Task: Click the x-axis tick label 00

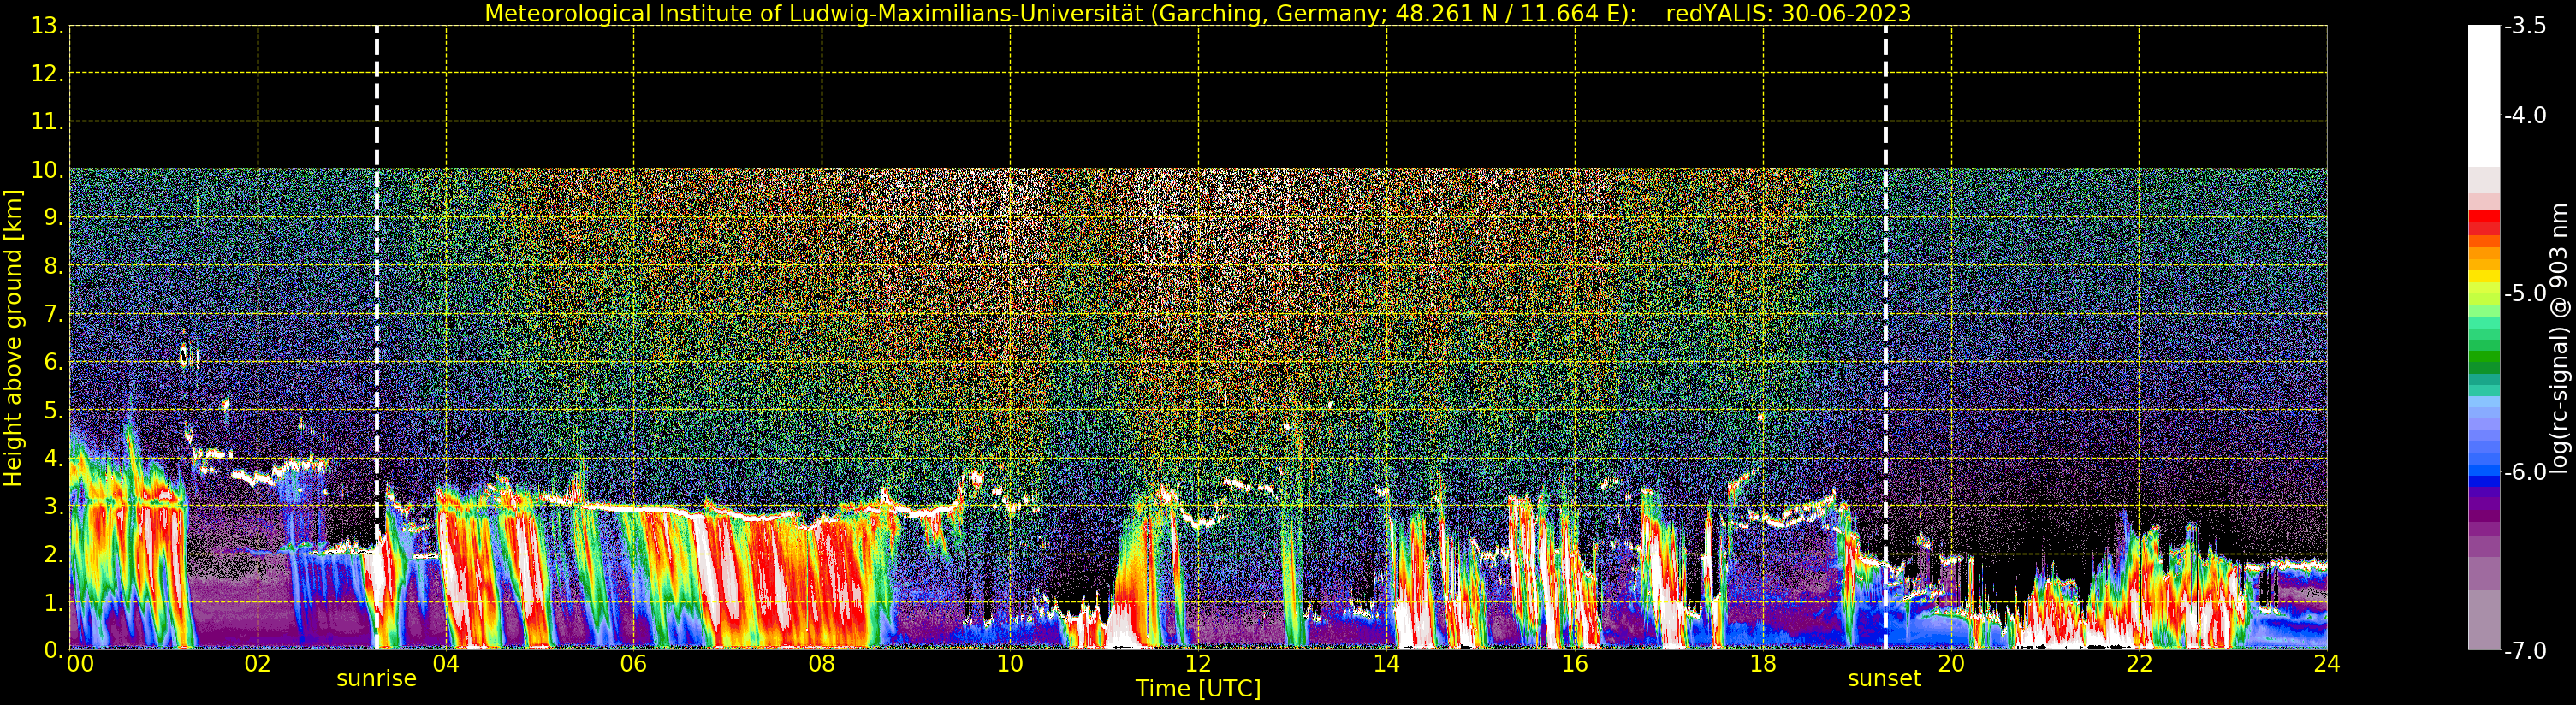Action: [80, 663]
